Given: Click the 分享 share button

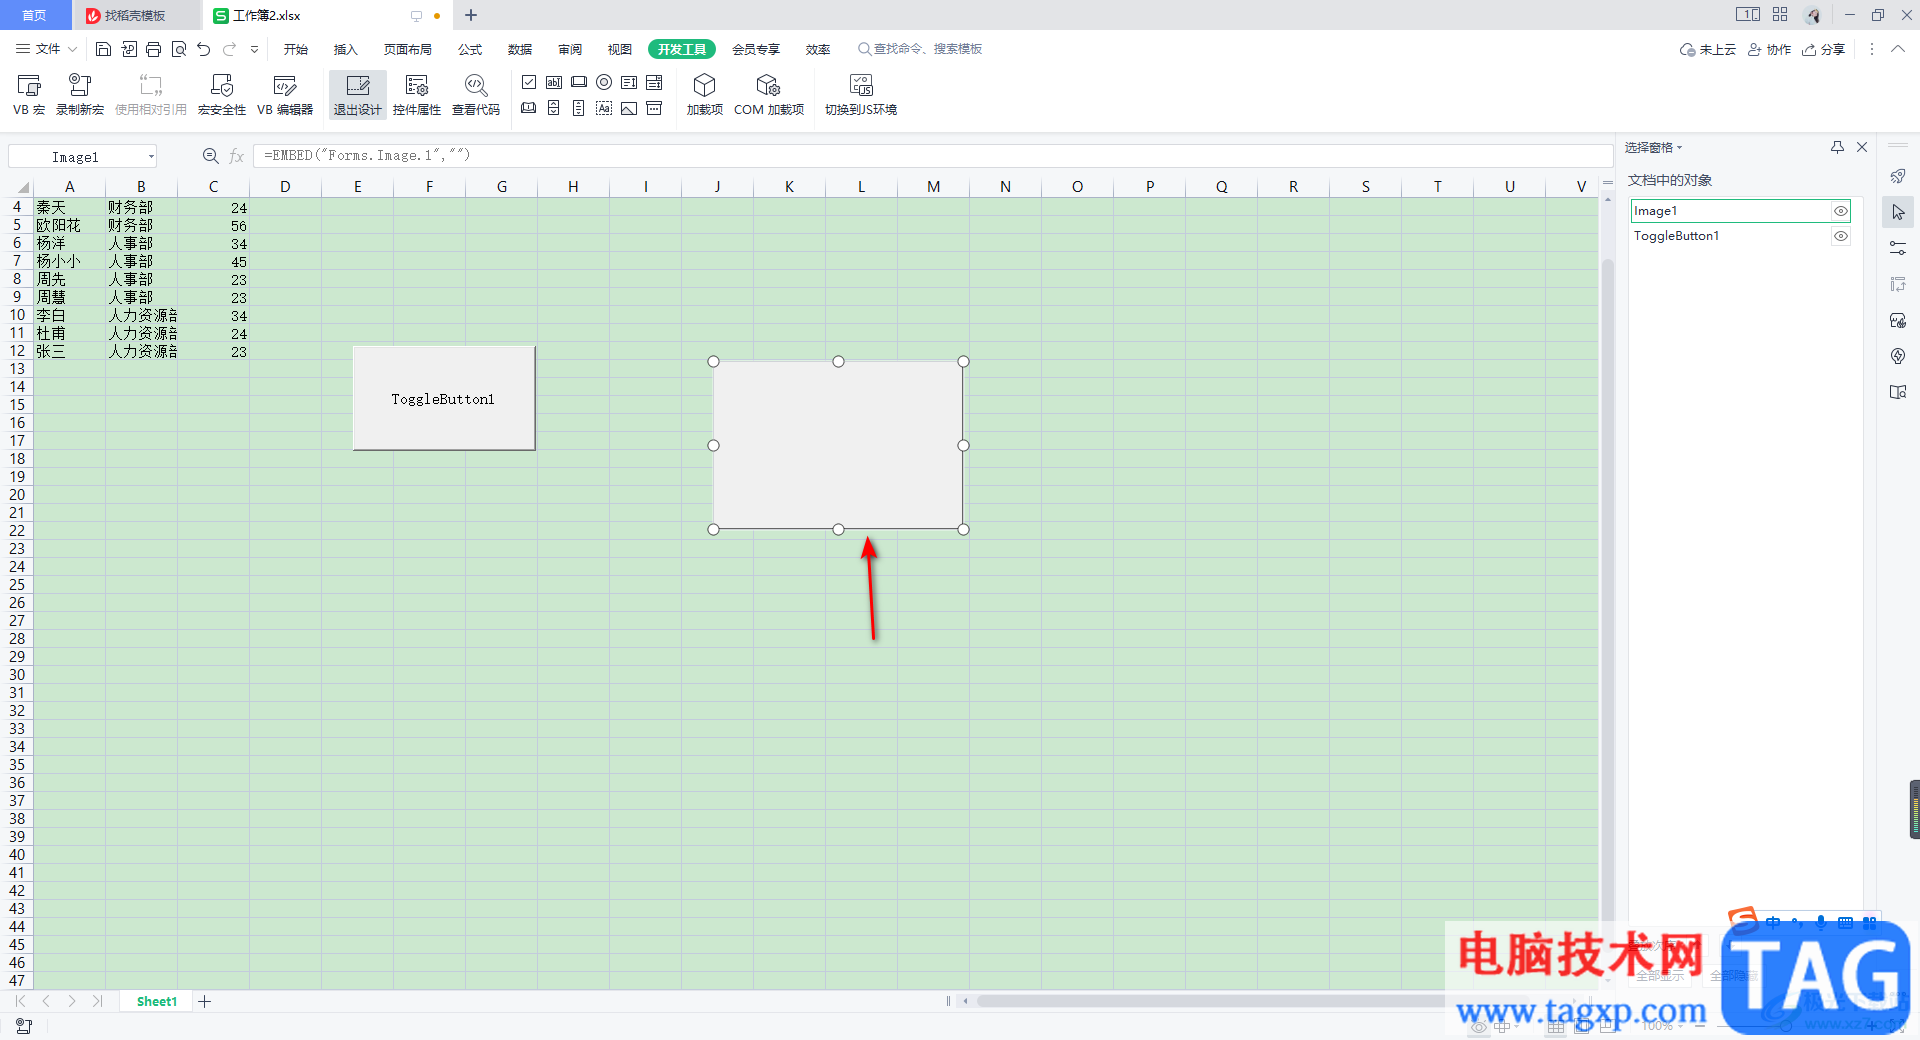Looking at the screenshot, I should point(1823,49).
